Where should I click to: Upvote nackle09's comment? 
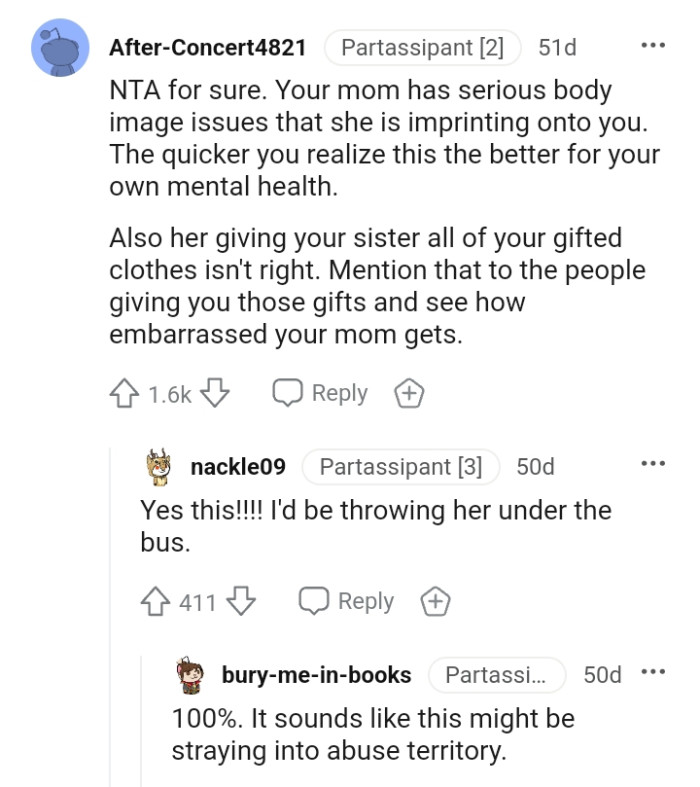pos(157,602)
